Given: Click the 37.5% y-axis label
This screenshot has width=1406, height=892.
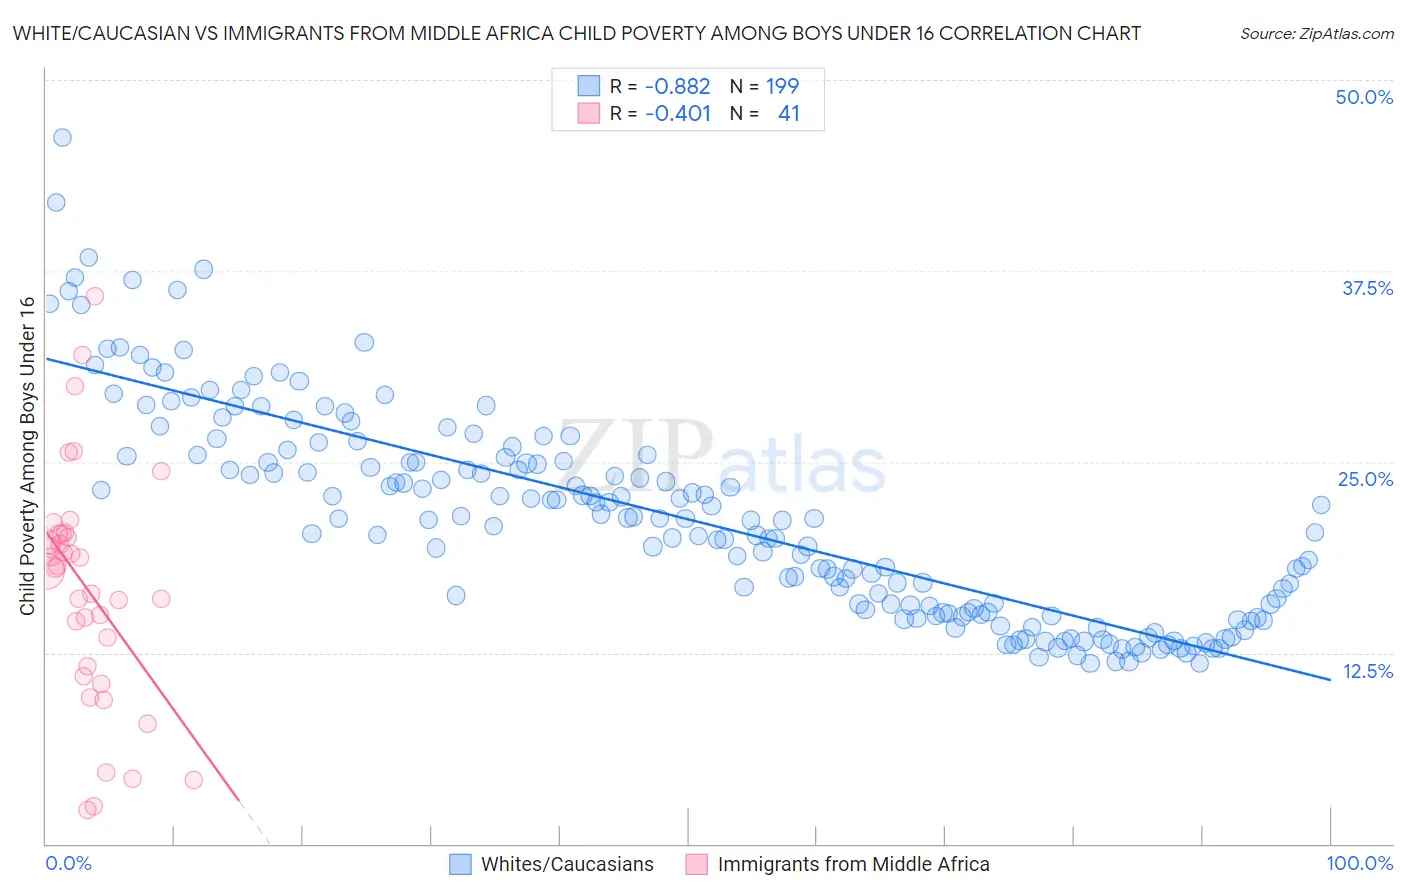Looking at the screenshot, I should point(1367,288).
